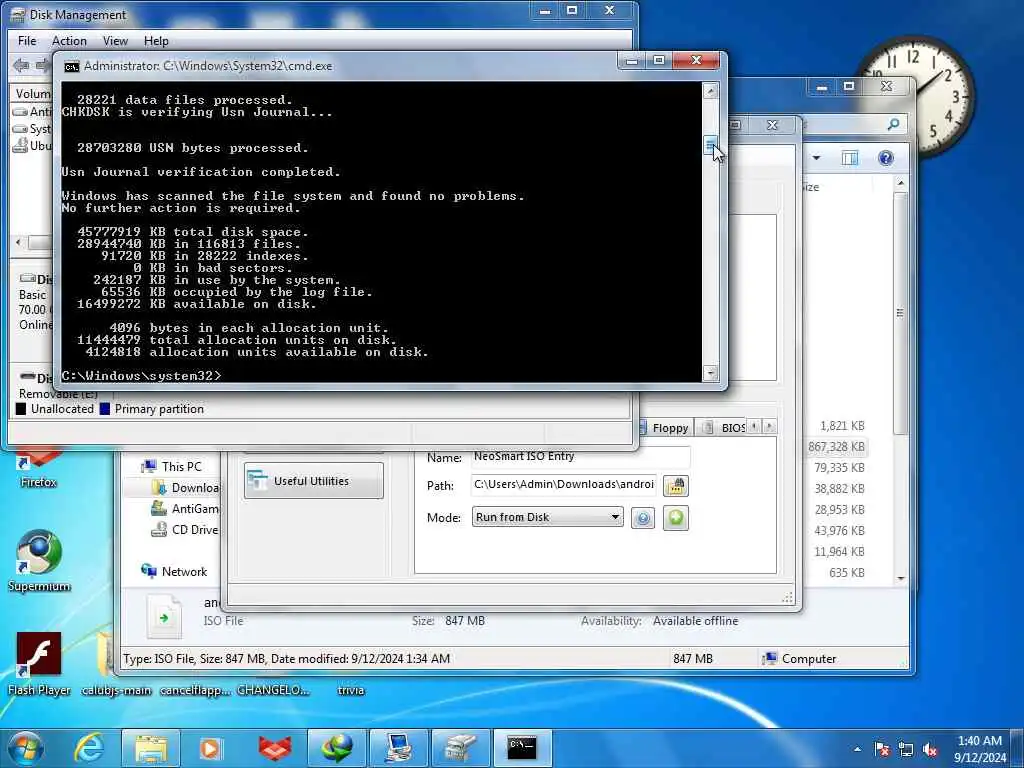Open File menu in Disk Management

[x=27, y=40]
